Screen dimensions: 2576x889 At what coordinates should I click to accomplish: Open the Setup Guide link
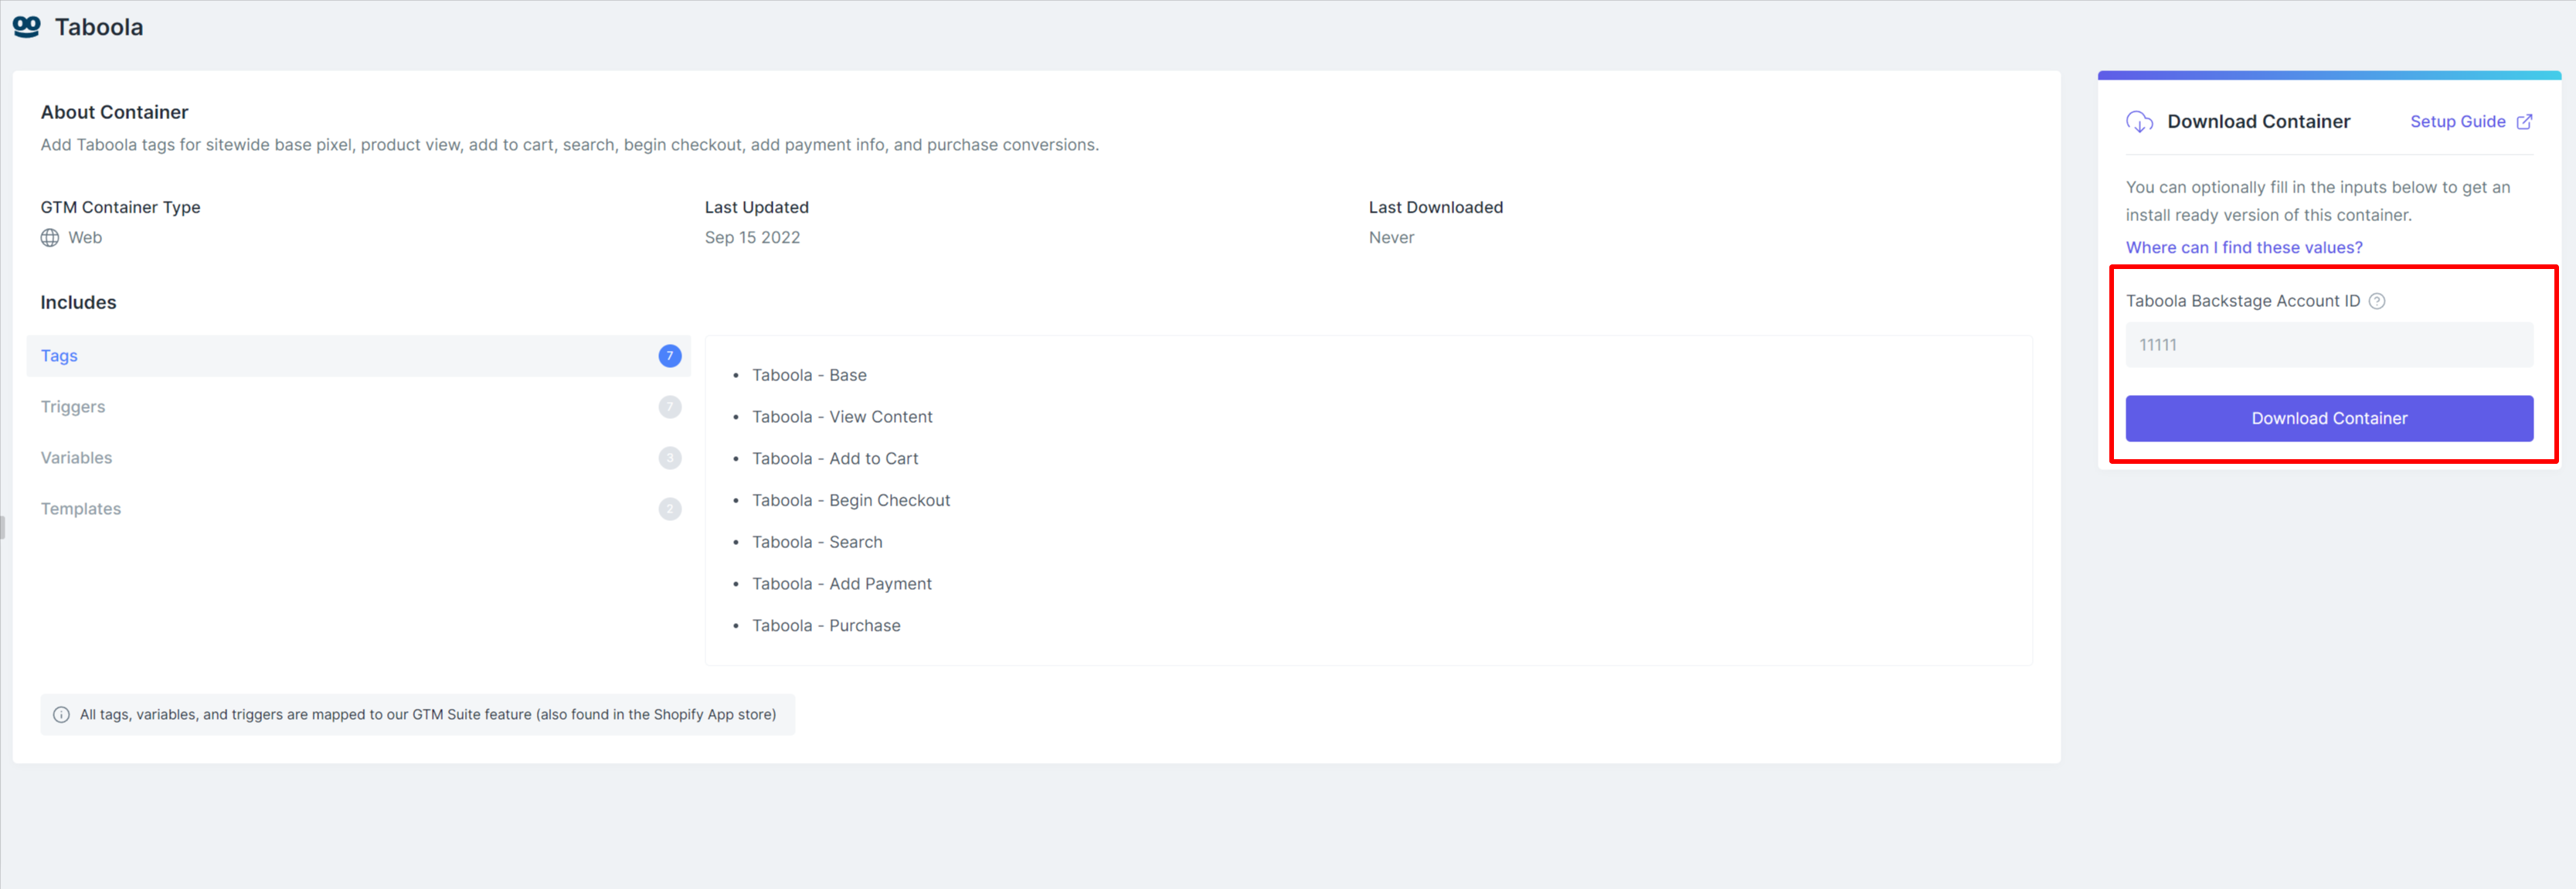2457,122
